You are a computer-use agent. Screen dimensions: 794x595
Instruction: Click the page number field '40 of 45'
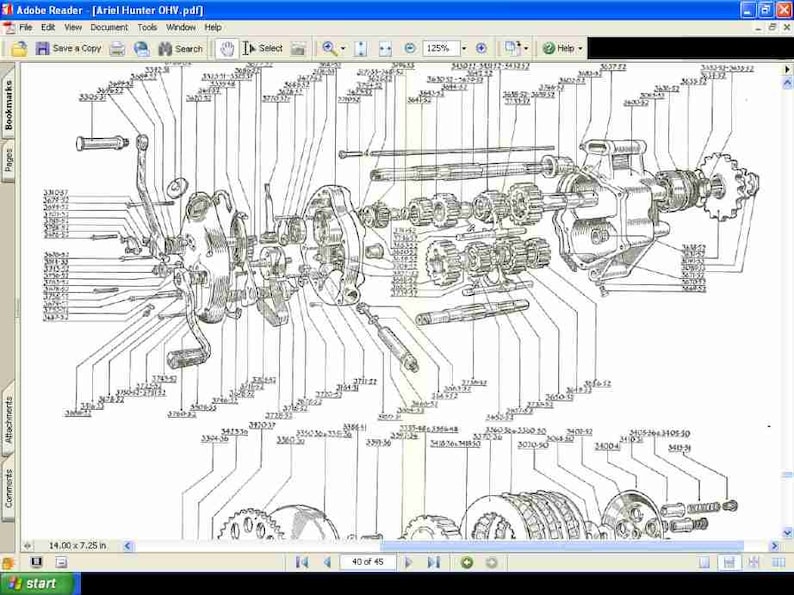tap(368, 562)
